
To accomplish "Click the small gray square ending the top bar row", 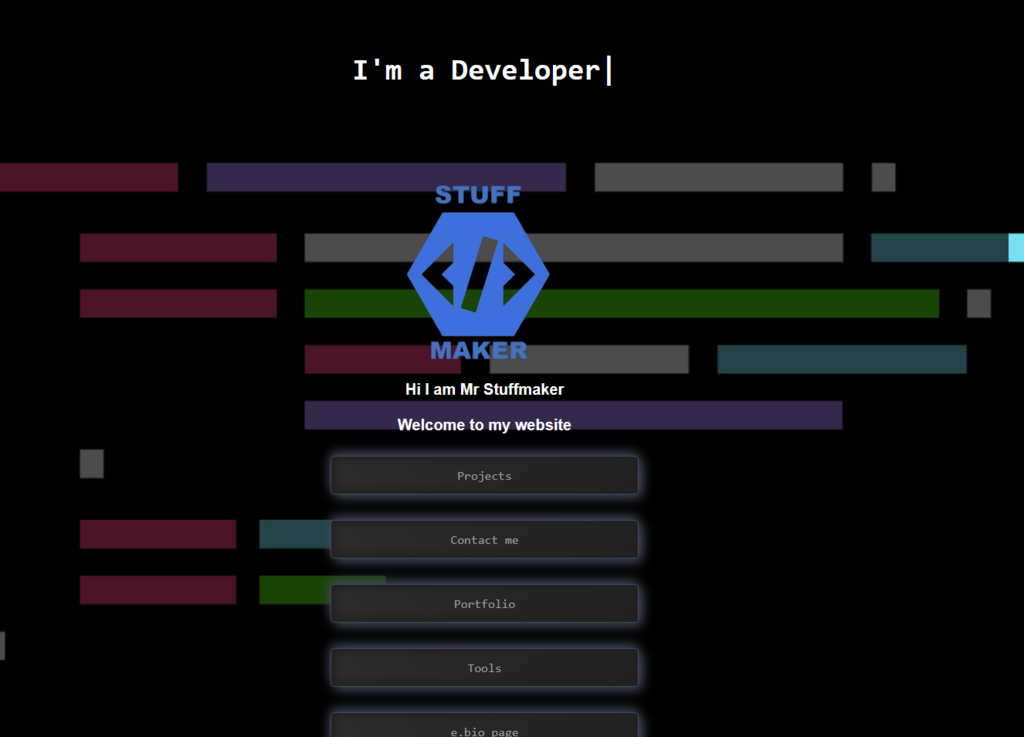I will pyautogui.click(x=883, y=177).
